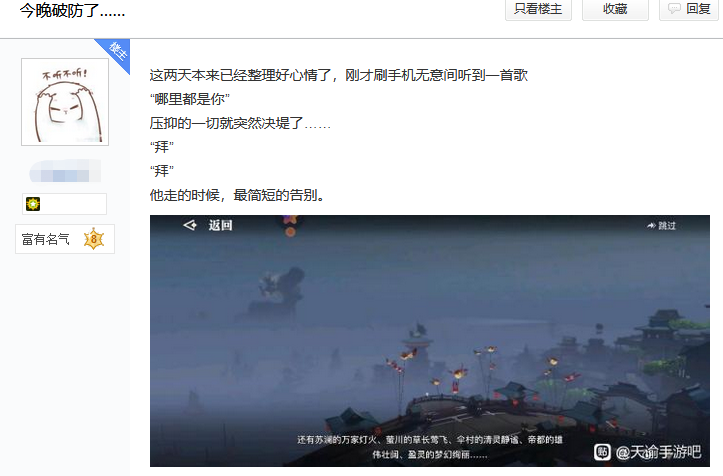The width and height of the screenshot is (723, 476).
Task: Click the back arrow icon in game screenshot
Action: tap(190, 225)
